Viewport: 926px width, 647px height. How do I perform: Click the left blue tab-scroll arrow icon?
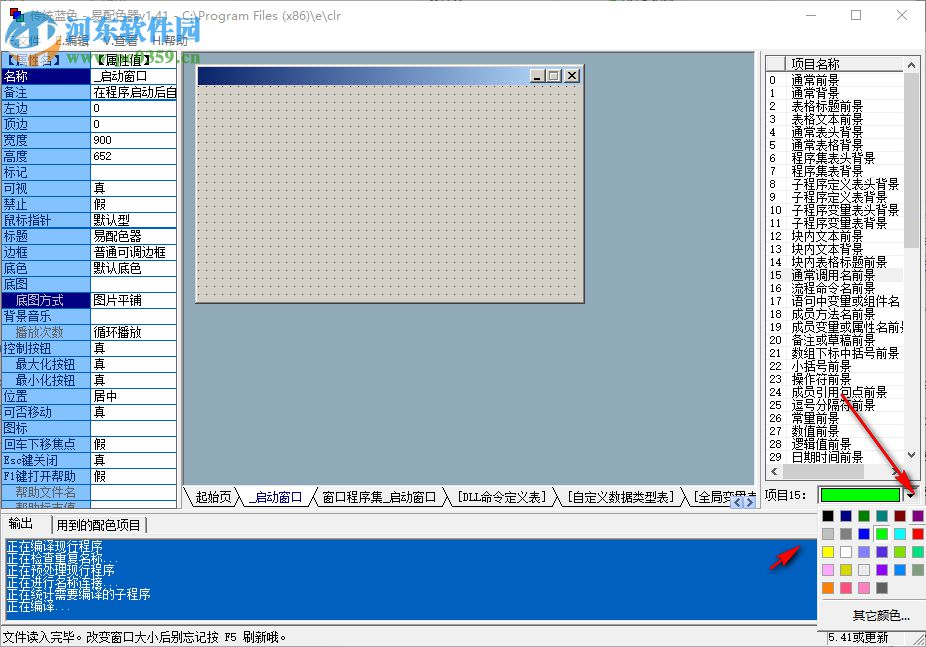(x=738, y=502)
